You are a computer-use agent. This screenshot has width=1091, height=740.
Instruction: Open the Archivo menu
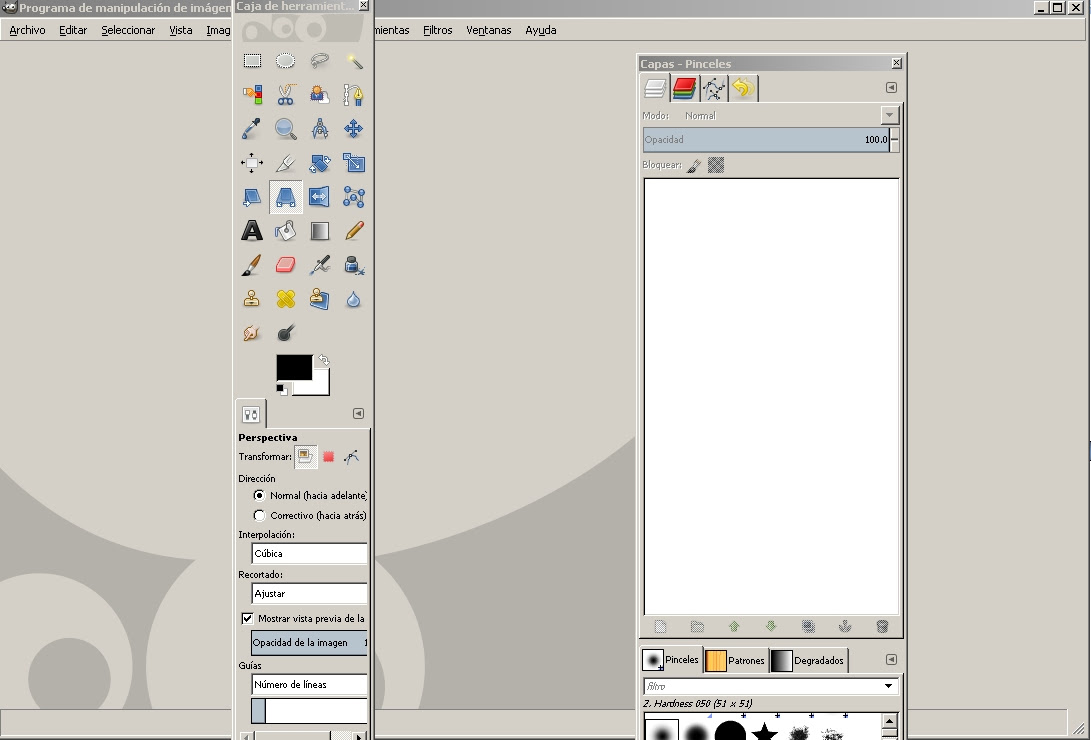(27, 30)
